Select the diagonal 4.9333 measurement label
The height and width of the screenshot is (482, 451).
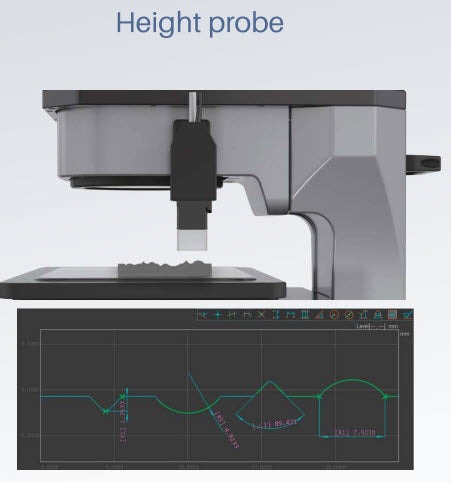[227, 430]
